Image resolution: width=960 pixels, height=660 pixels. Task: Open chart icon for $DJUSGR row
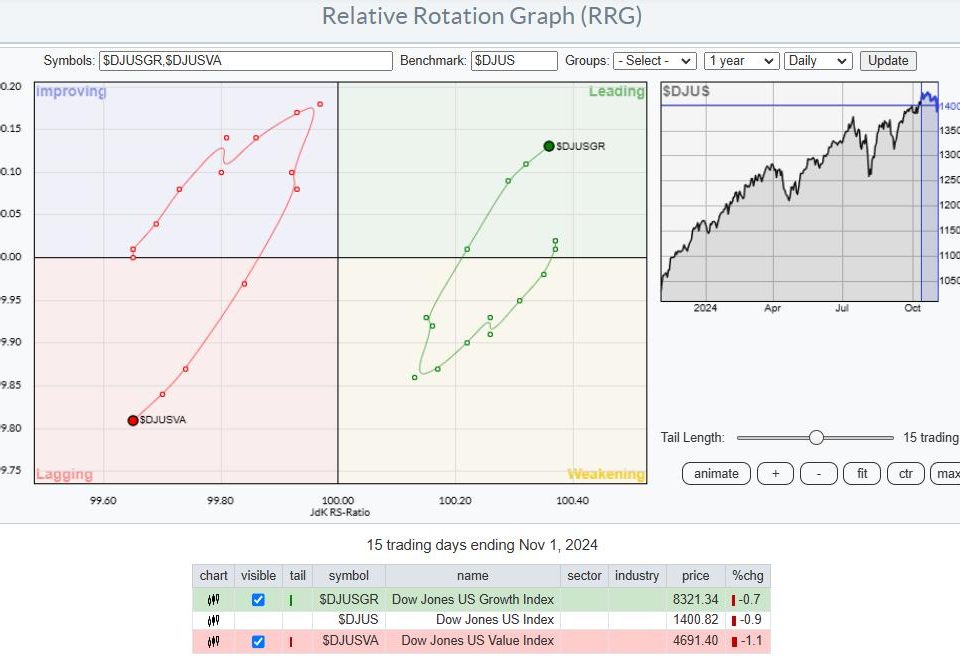click(x=213, y=599)
